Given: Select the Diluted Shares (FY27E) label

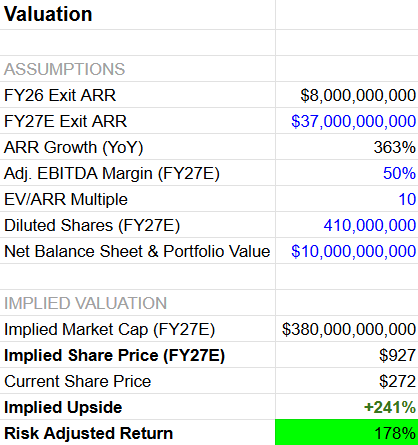Looking at the screenshot, I should click(x=92, y=226).
